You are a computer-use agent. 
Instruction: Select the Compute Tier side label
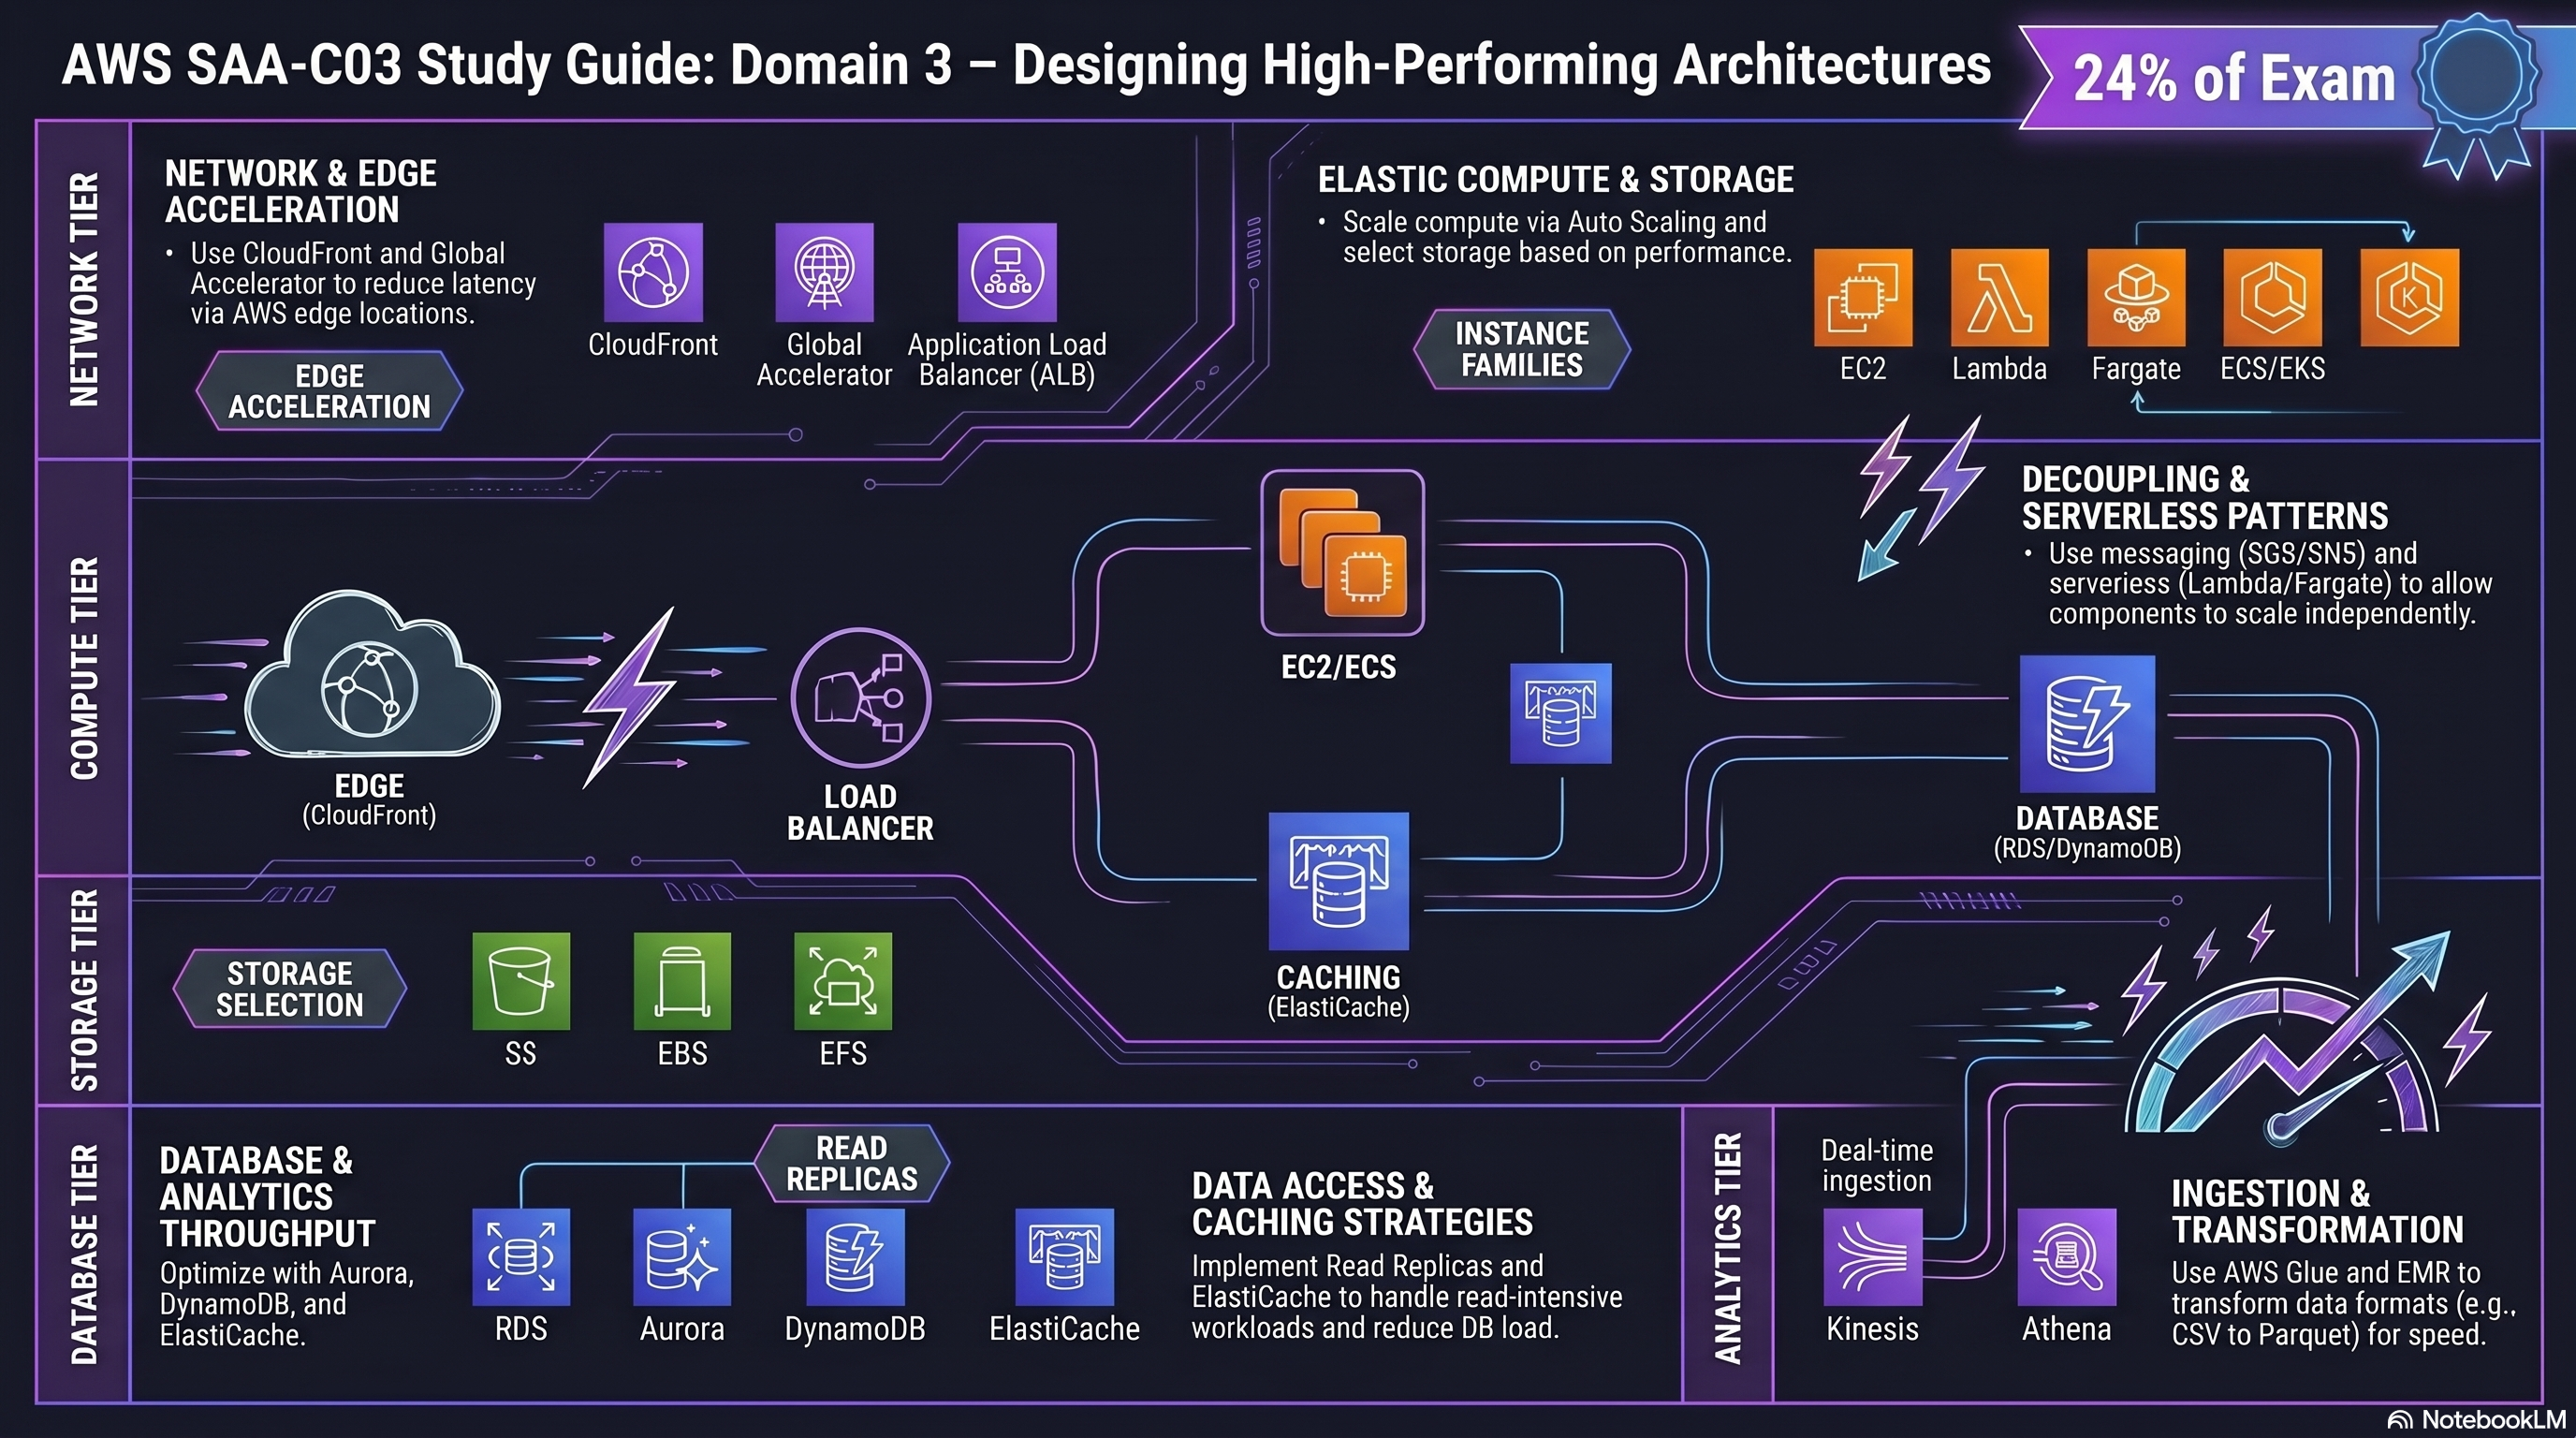(84, 668)
